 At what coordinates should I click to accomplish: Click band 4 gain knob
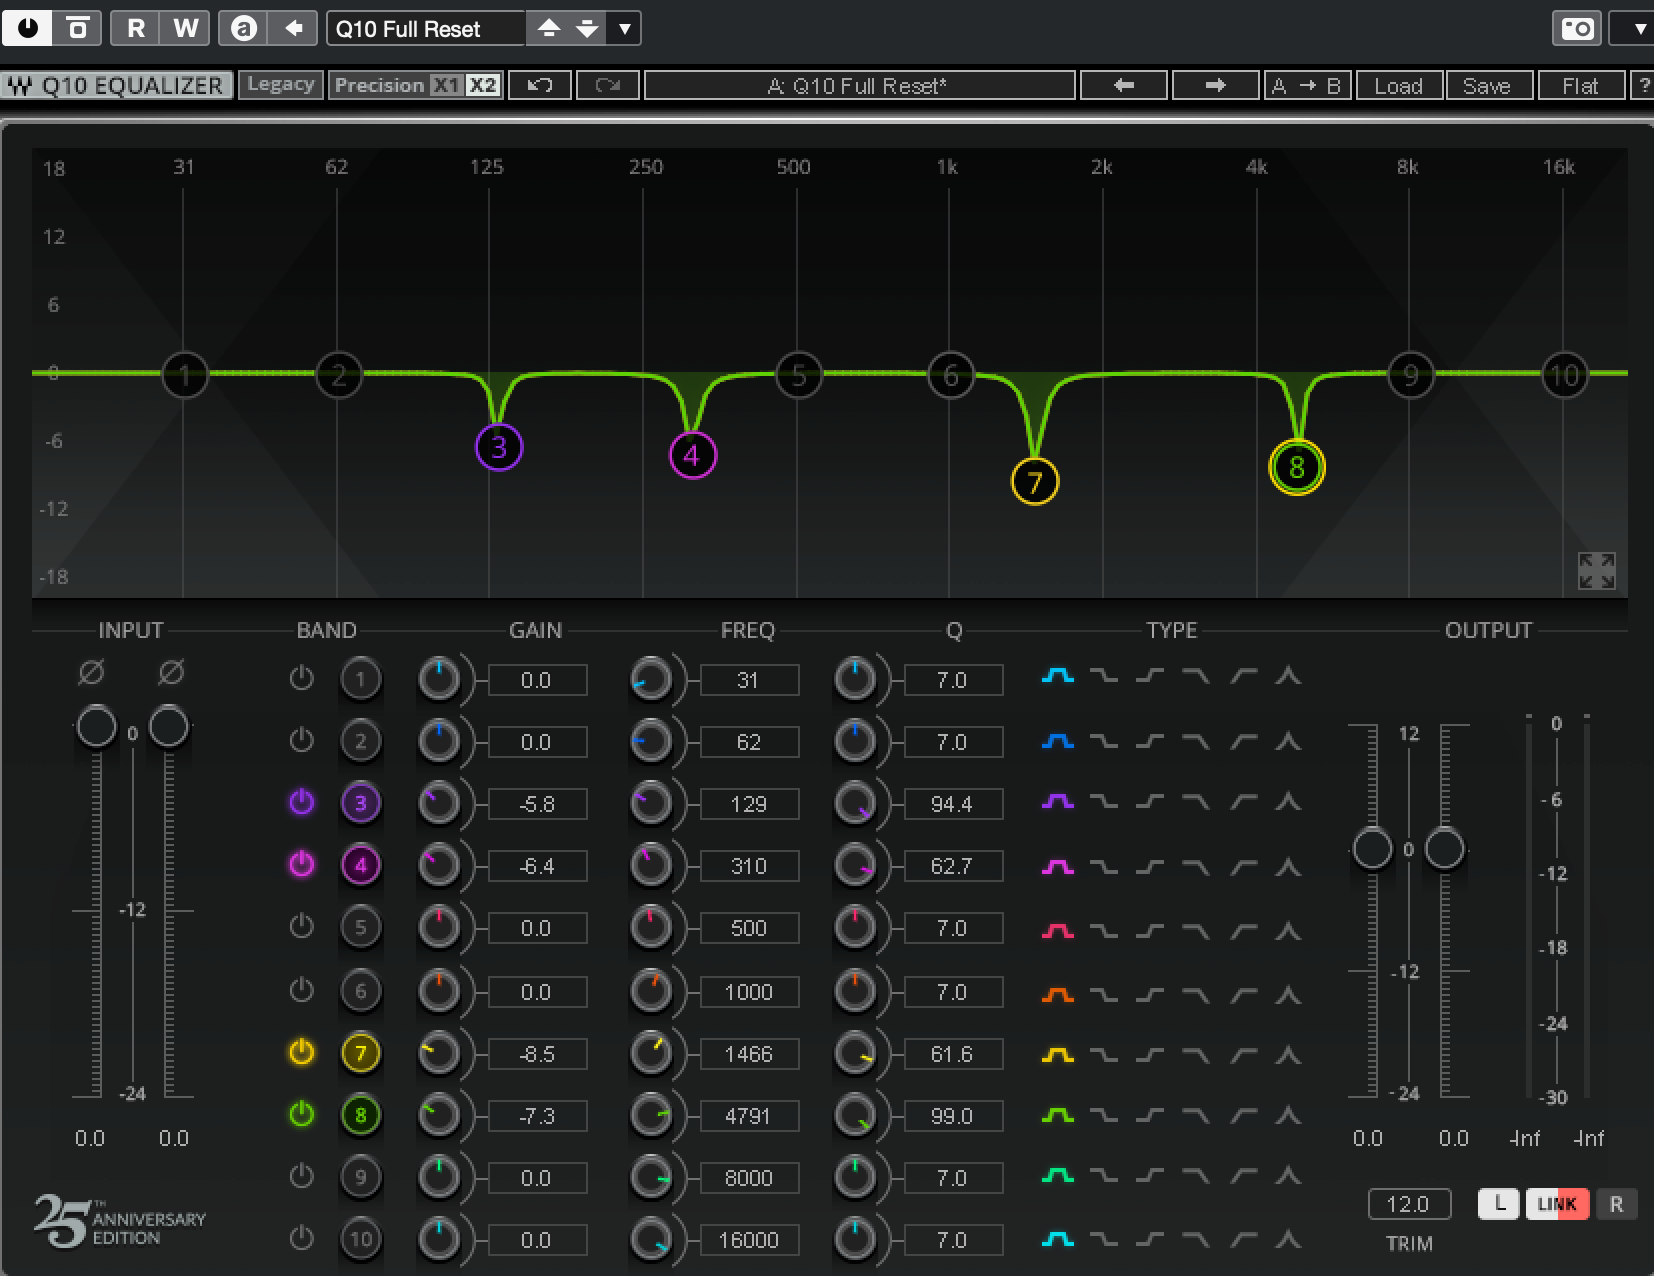pyautogui.click(x=438, y=865)
